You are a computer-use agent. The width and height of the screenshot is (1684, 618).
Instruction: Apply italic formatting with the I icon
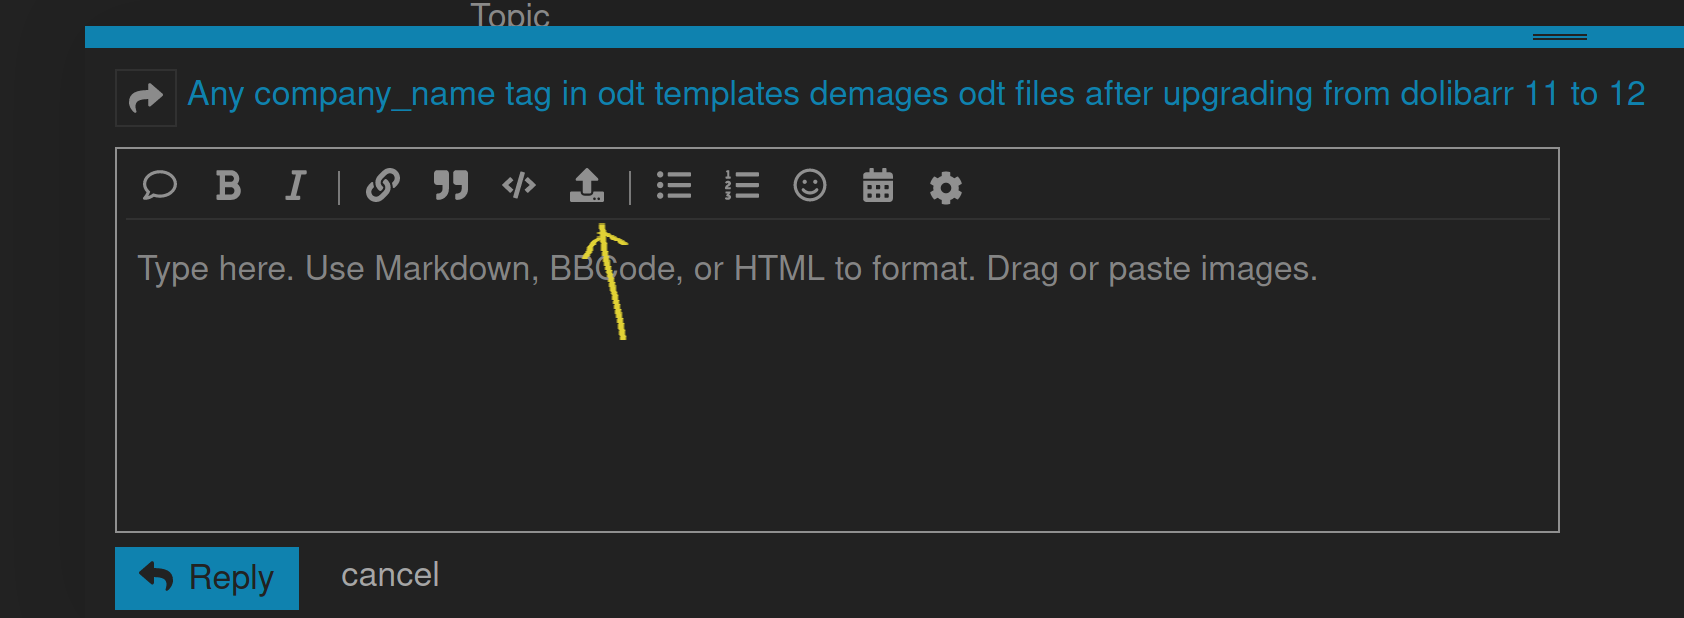(295, 186)
